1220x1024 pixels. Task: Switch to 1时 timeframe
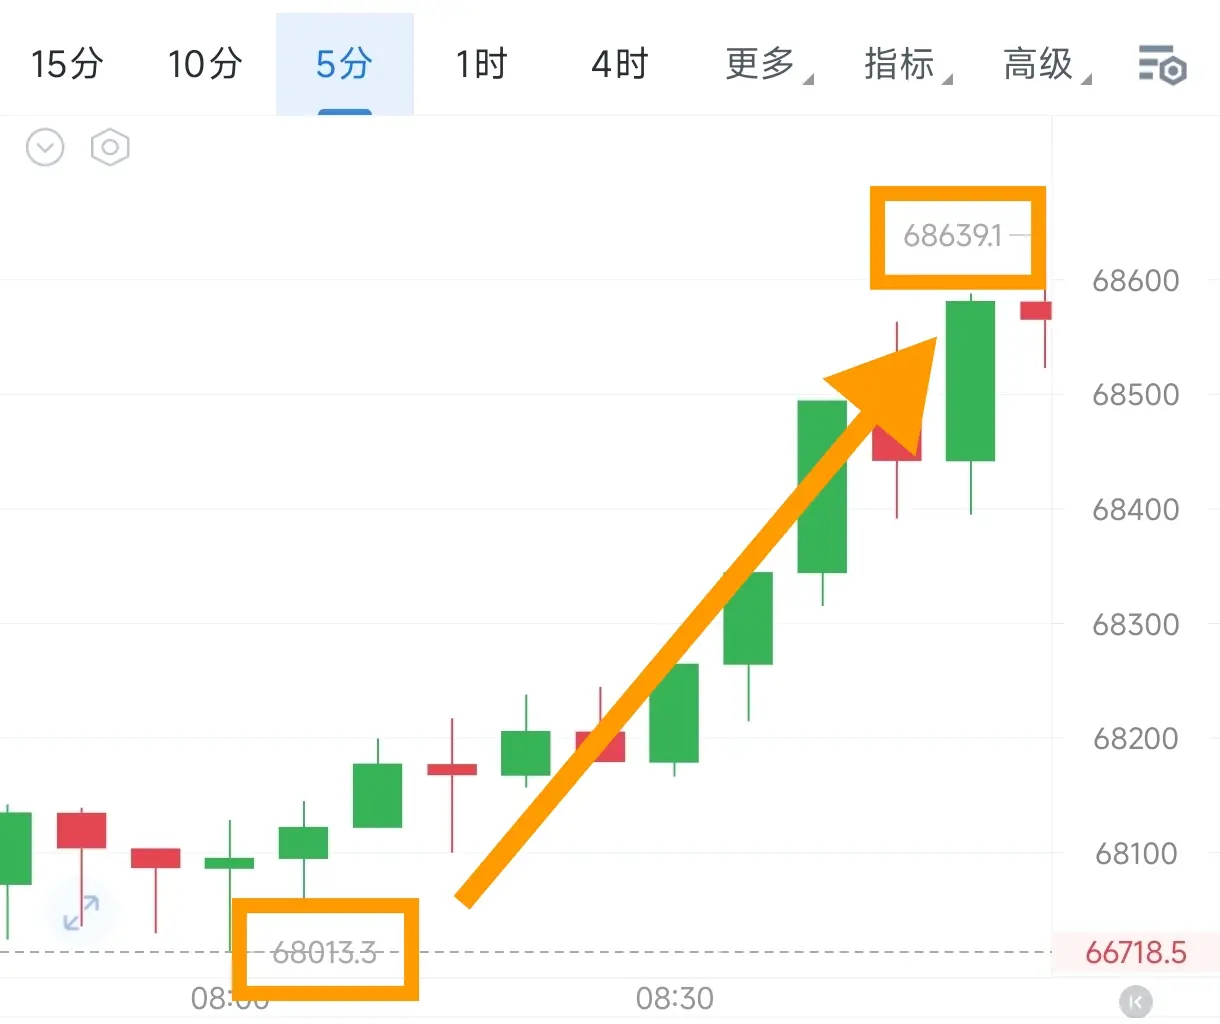[481, 64]
